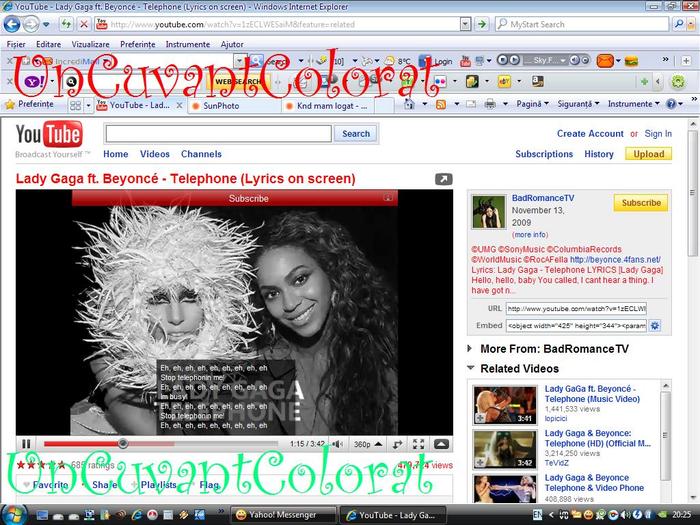The height and width of the screenshot is (525, 700).
Task: Open the BadRomanceTV channel link
Action: coord(543,198)
